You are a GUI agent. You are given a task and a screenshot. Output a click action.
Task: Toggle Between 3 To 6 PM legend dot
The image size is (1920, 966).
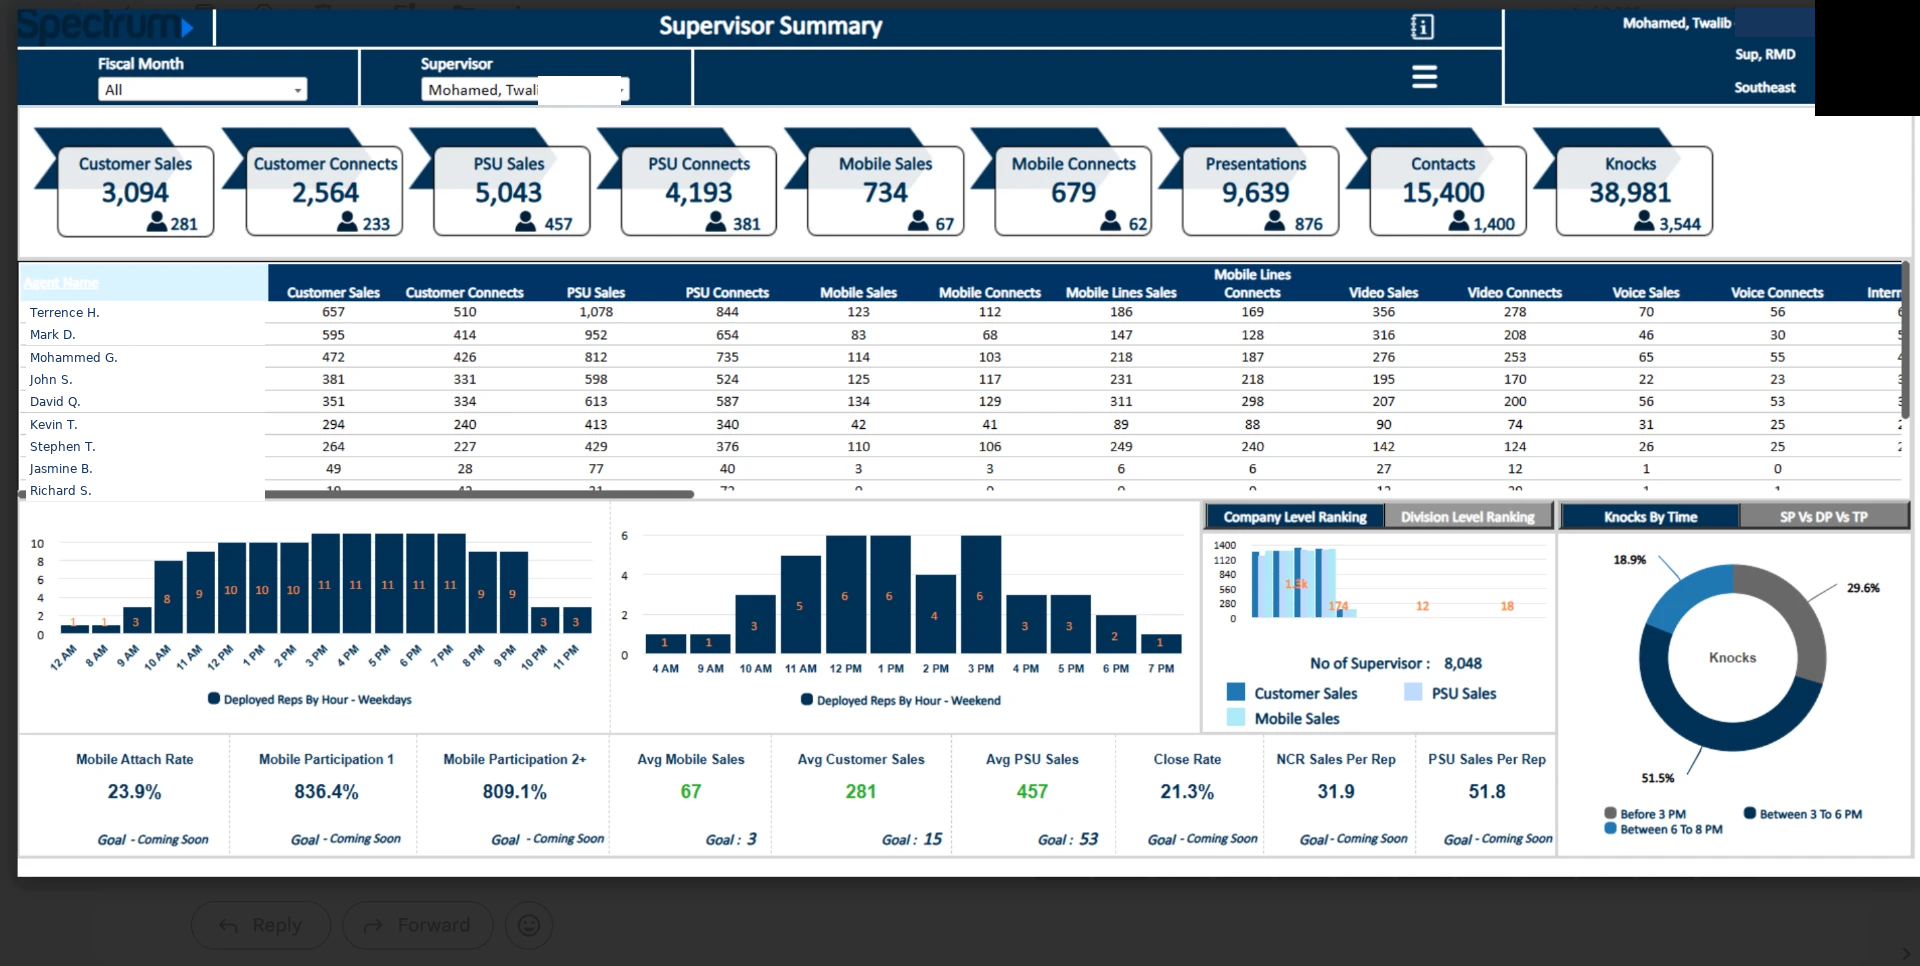(1750, 813)
